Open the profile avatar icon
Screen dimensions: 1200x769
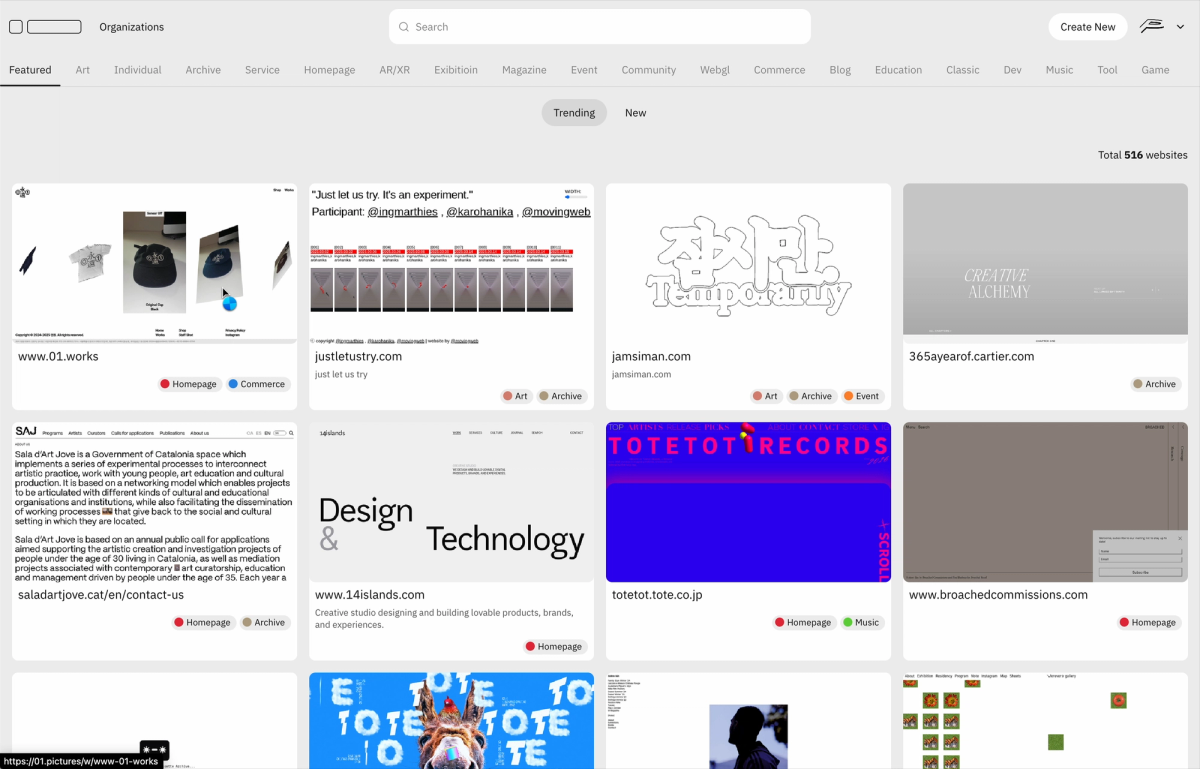click(1153, 27)
